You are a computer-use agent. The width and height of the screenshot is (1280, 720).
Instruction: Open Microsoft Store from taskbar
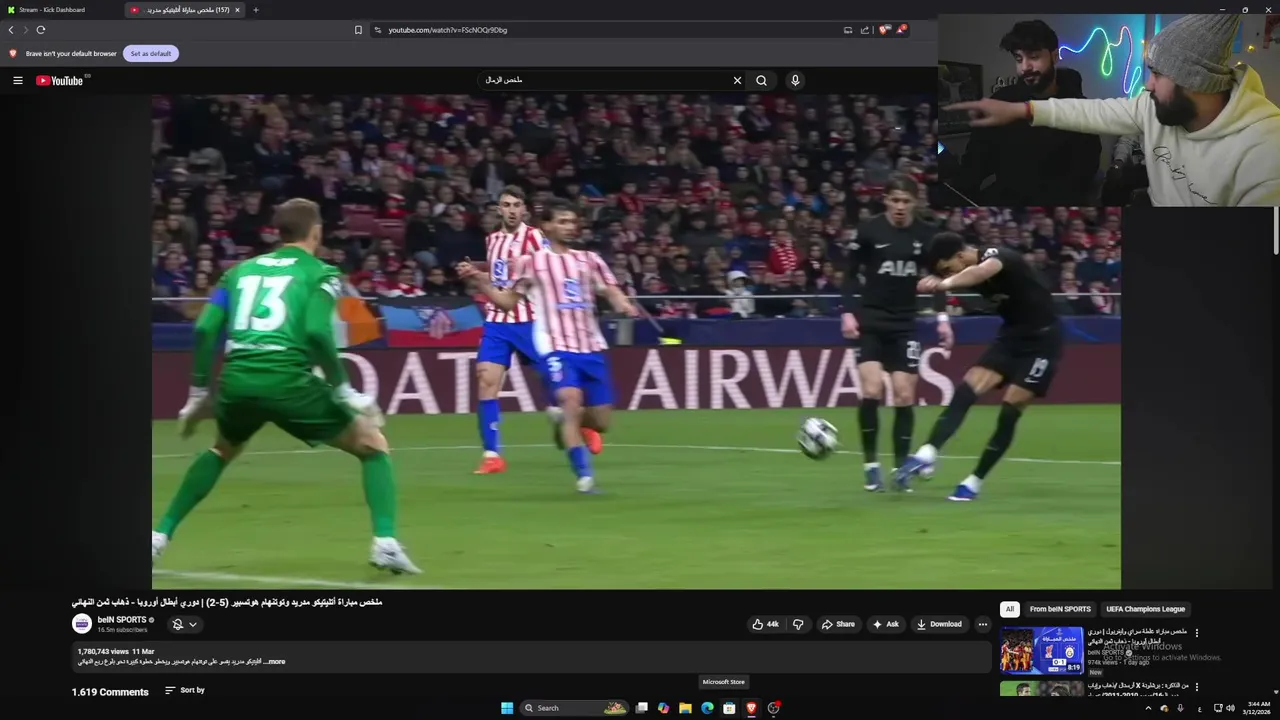pos(729,708)
